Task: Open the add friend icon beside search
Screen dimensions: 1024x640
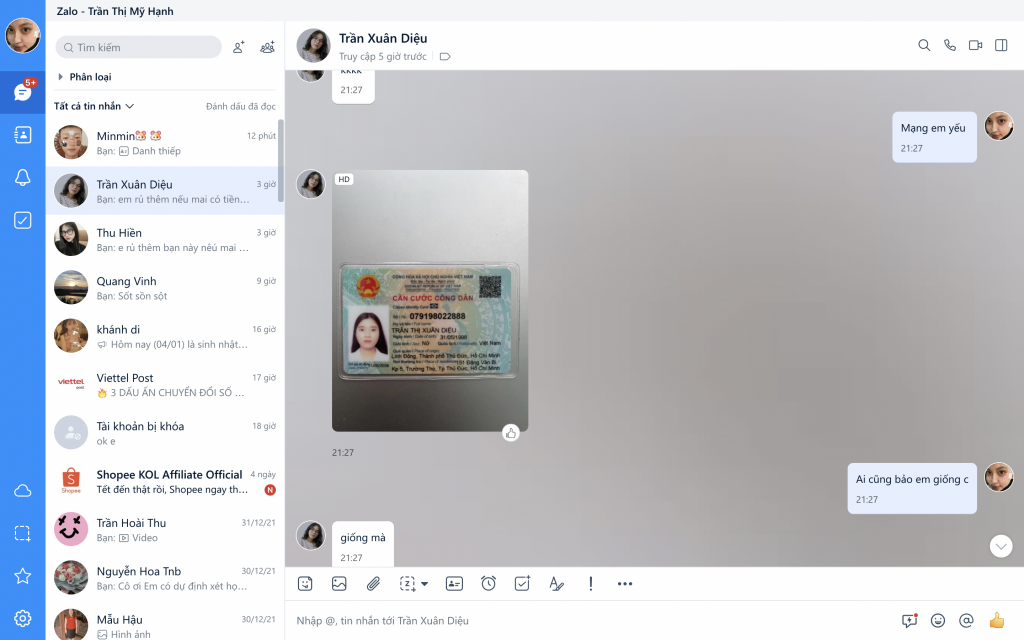Action: coord(238,47)
